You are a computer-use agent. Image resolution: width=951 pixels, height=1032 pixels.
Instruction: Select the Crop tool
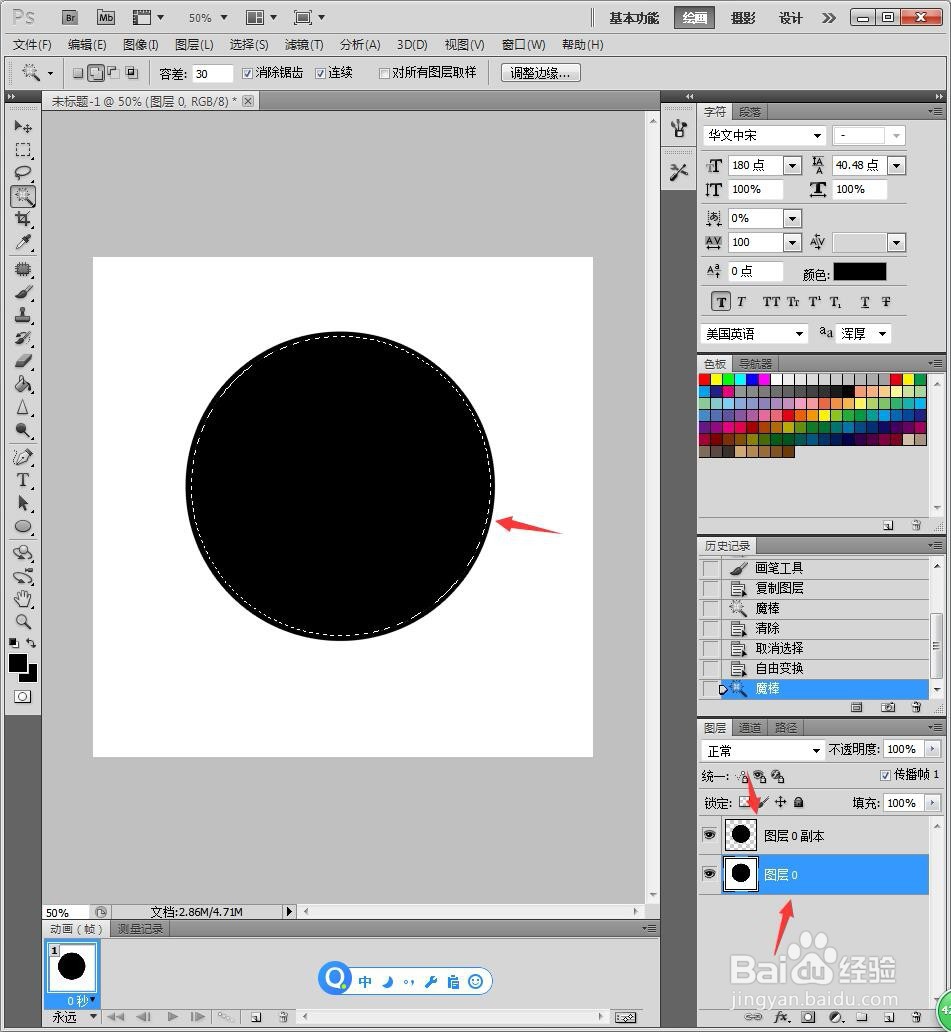[x=22, y=219]
